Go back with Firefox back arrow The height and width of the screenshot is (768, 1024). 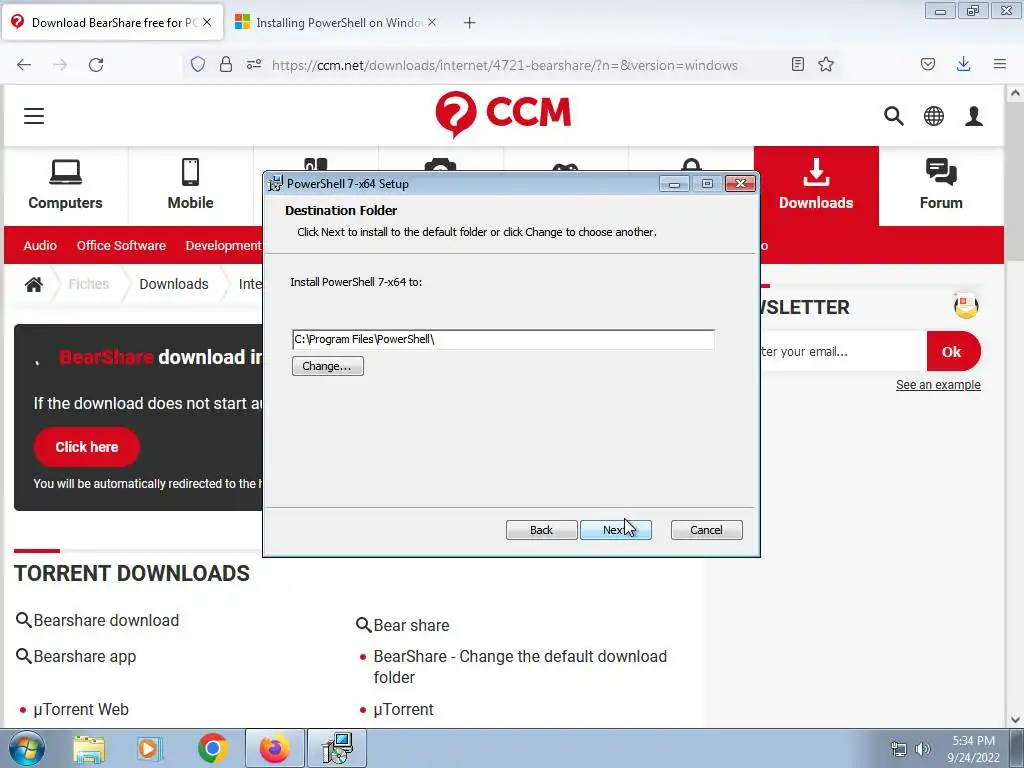click(x=24, y=65)
